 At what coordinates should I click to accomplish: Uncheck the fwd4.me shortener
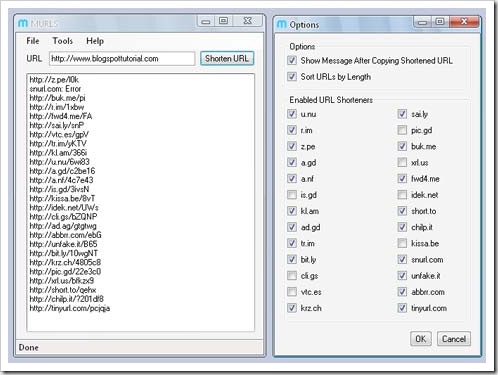tap(402, 179)
